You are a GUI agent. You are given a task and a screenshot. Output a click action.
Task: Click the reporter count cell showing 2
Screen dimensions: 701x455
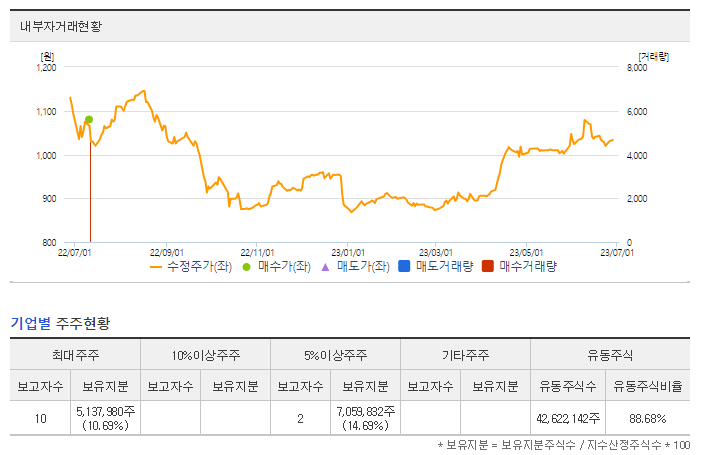coord(300,419)
